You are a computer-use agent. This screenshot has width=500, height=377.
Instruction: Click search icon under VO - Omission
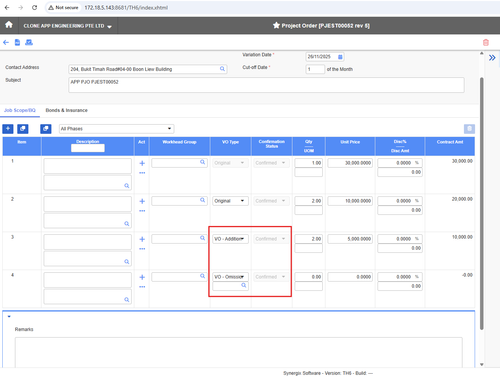coord(244,285)
